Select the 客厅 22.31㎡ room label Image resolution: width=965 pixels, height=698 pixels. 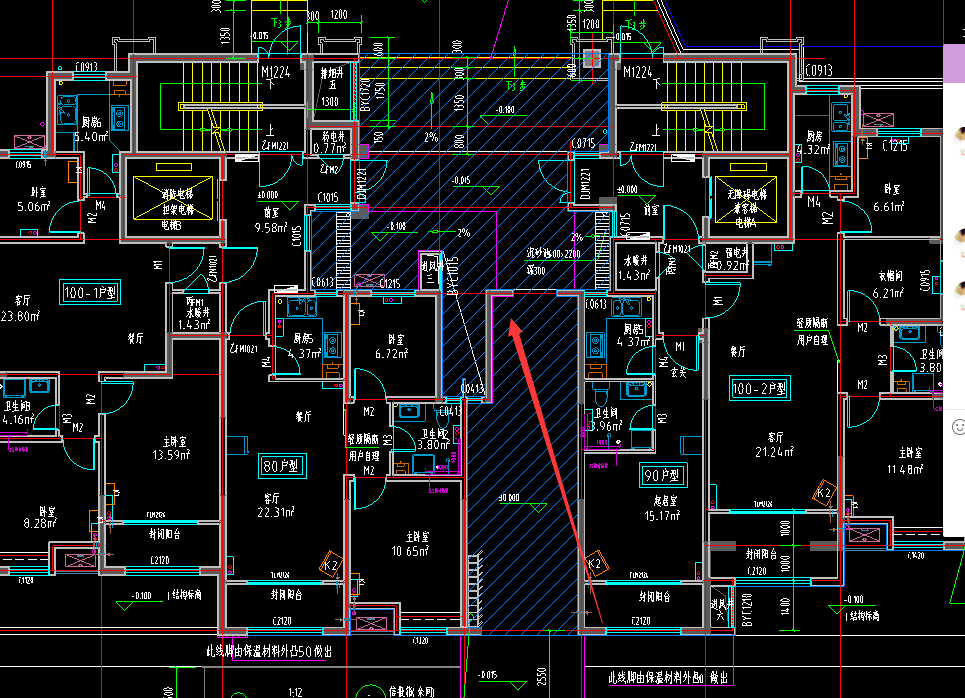(276, 505)
